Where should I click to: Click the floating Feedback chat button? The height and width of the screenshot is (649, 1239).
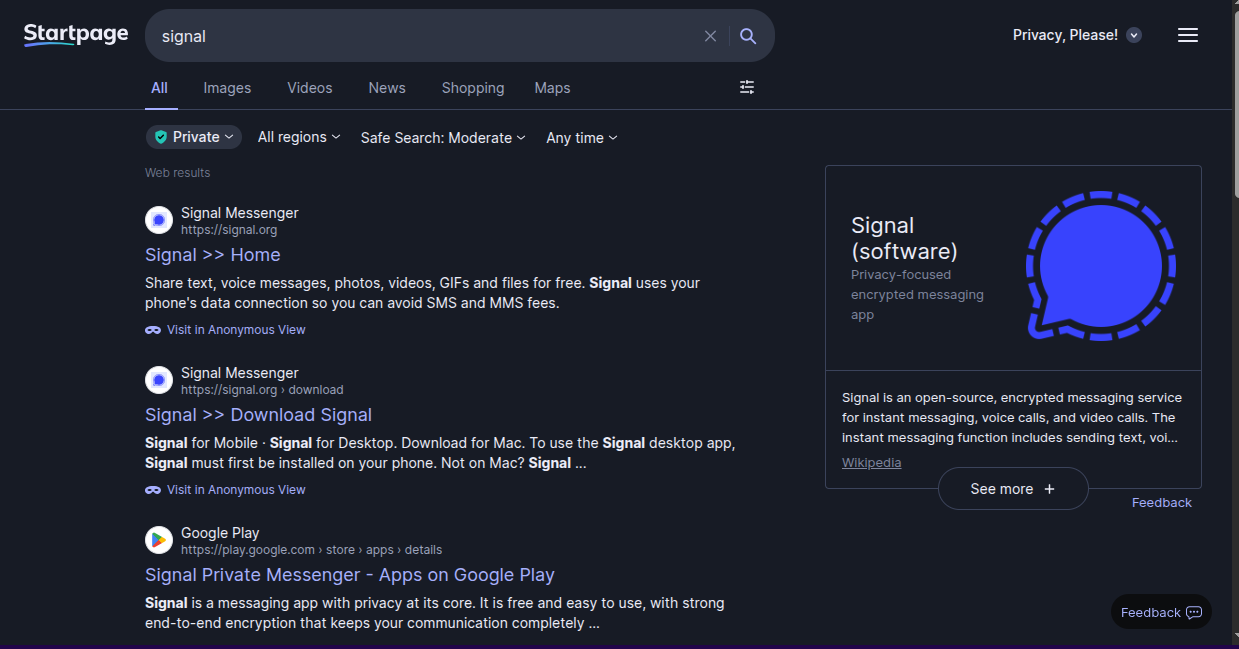[x=1161, y=612]
